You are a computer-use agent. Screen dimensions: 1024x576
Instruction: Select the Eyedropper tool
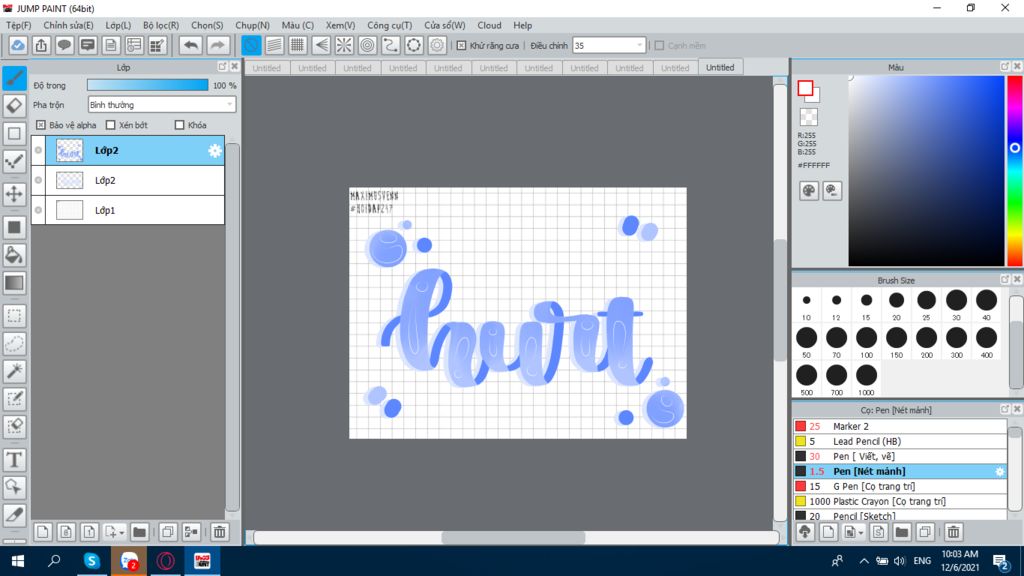(x=14, y=515)
